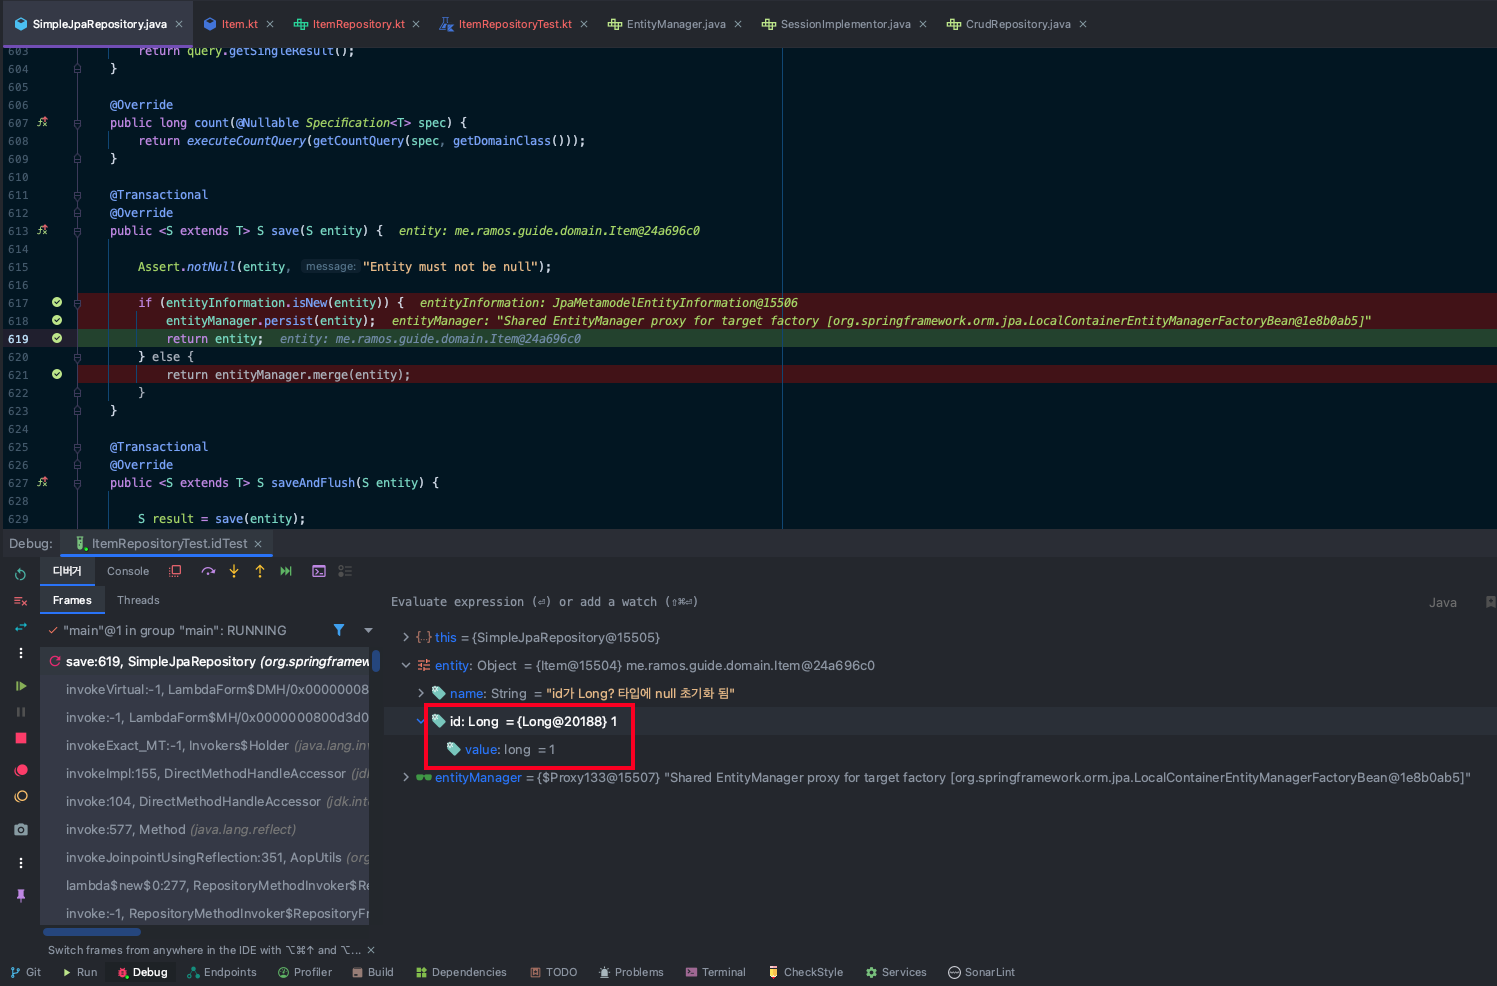
Task: Fold the save method at line 613
Action: tap(77, 231)
